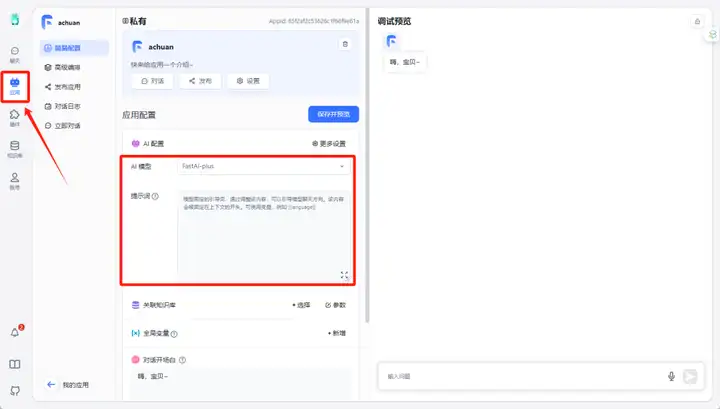Click the green FastGPT logo at top-left

point(15,19)
